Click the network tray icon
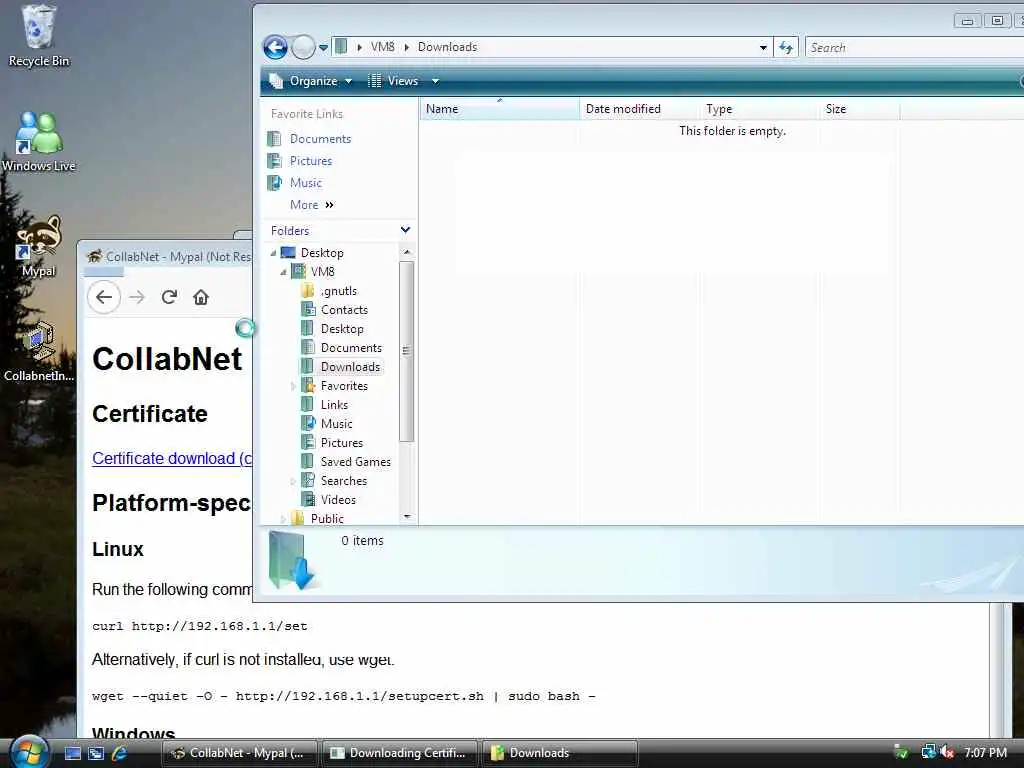The width and height of the screenshot is (1024, 768). [x=927, y=752]
